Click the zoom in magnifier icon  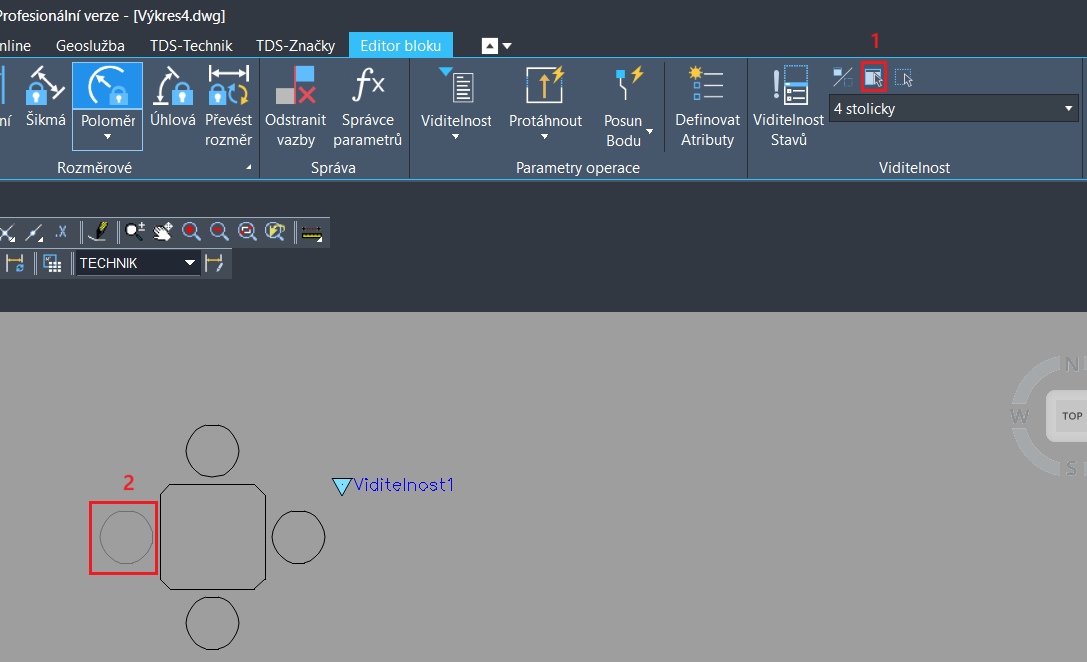pyautogui.click(x=191, y=232)
